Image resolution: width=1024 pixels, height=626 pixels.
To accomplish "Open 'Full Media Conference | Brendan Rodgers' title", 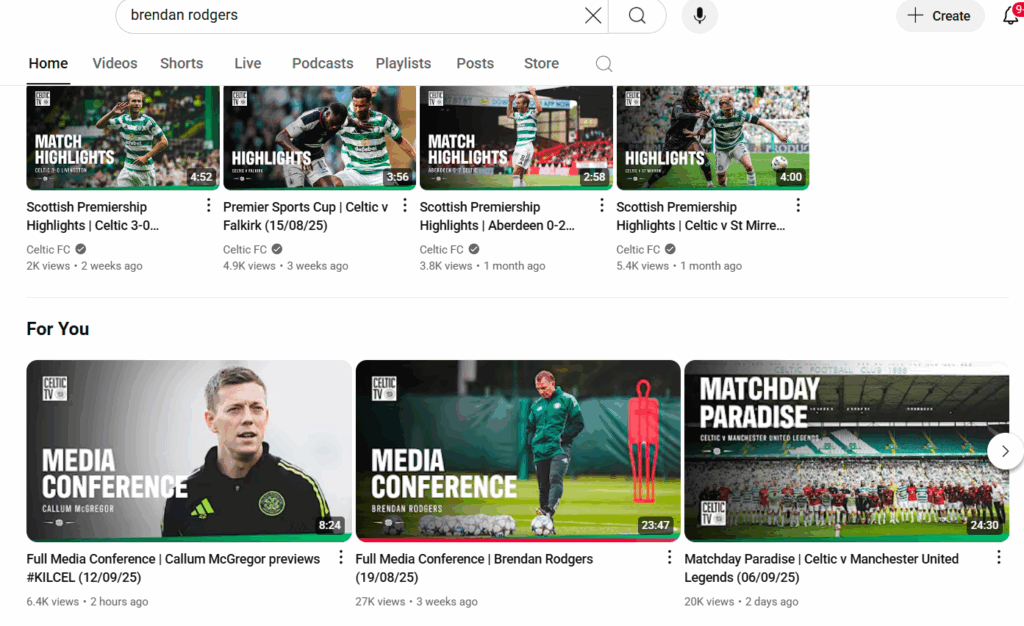I will pyautogui.click(x=474, y=568).
